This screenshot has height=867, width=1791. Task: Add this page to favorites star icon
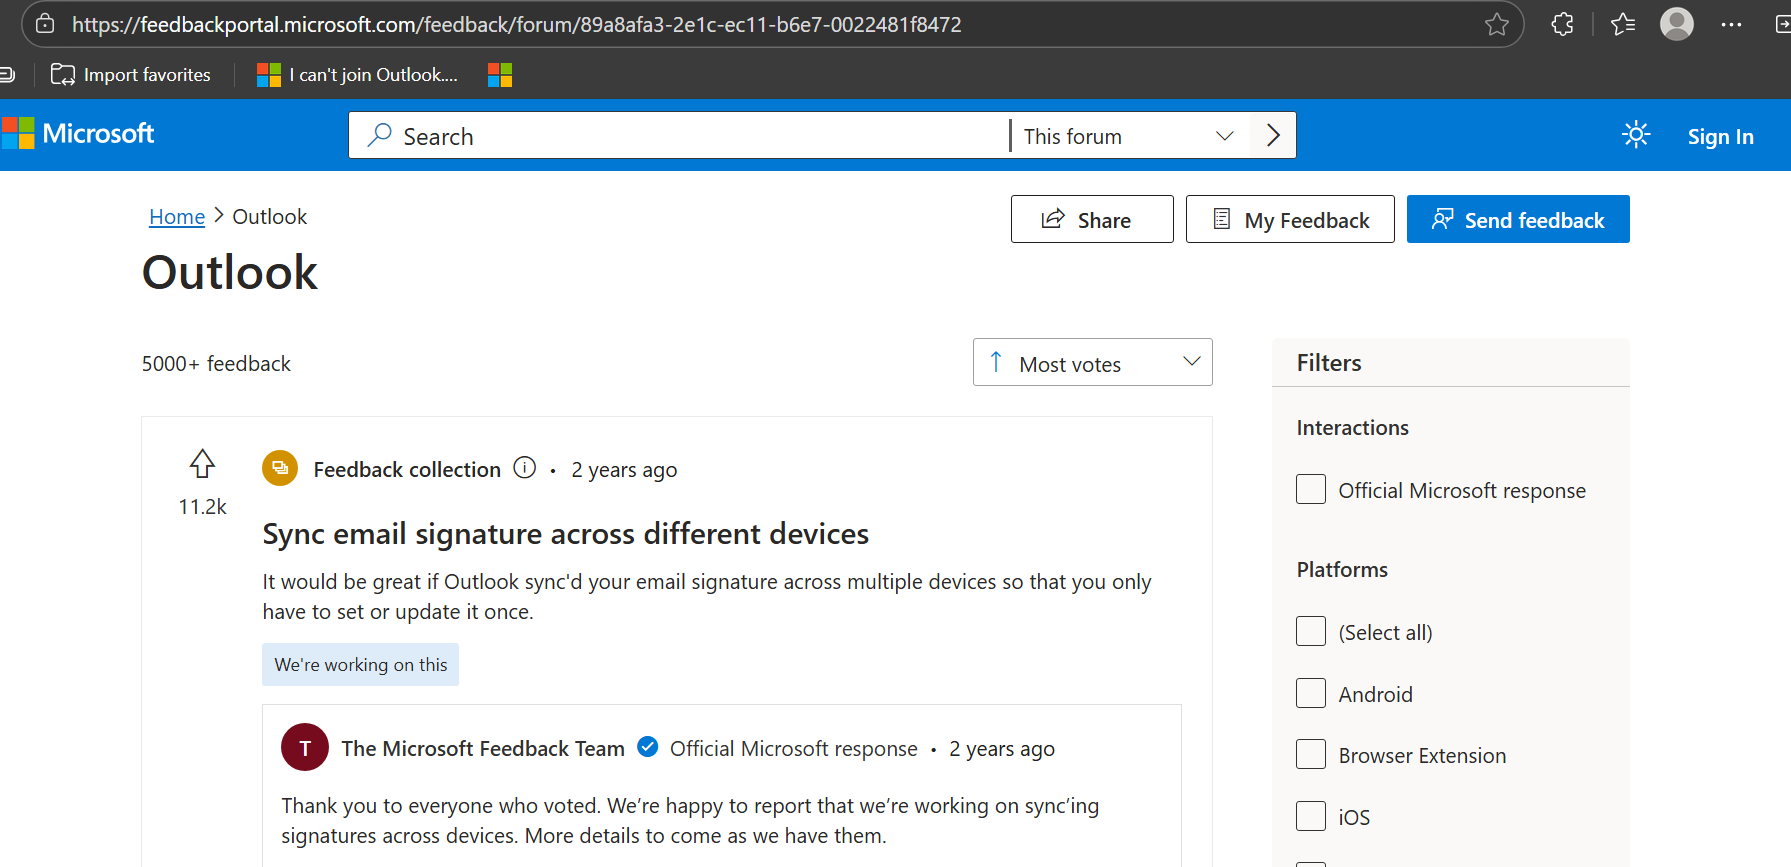[x=1496, y=24]
